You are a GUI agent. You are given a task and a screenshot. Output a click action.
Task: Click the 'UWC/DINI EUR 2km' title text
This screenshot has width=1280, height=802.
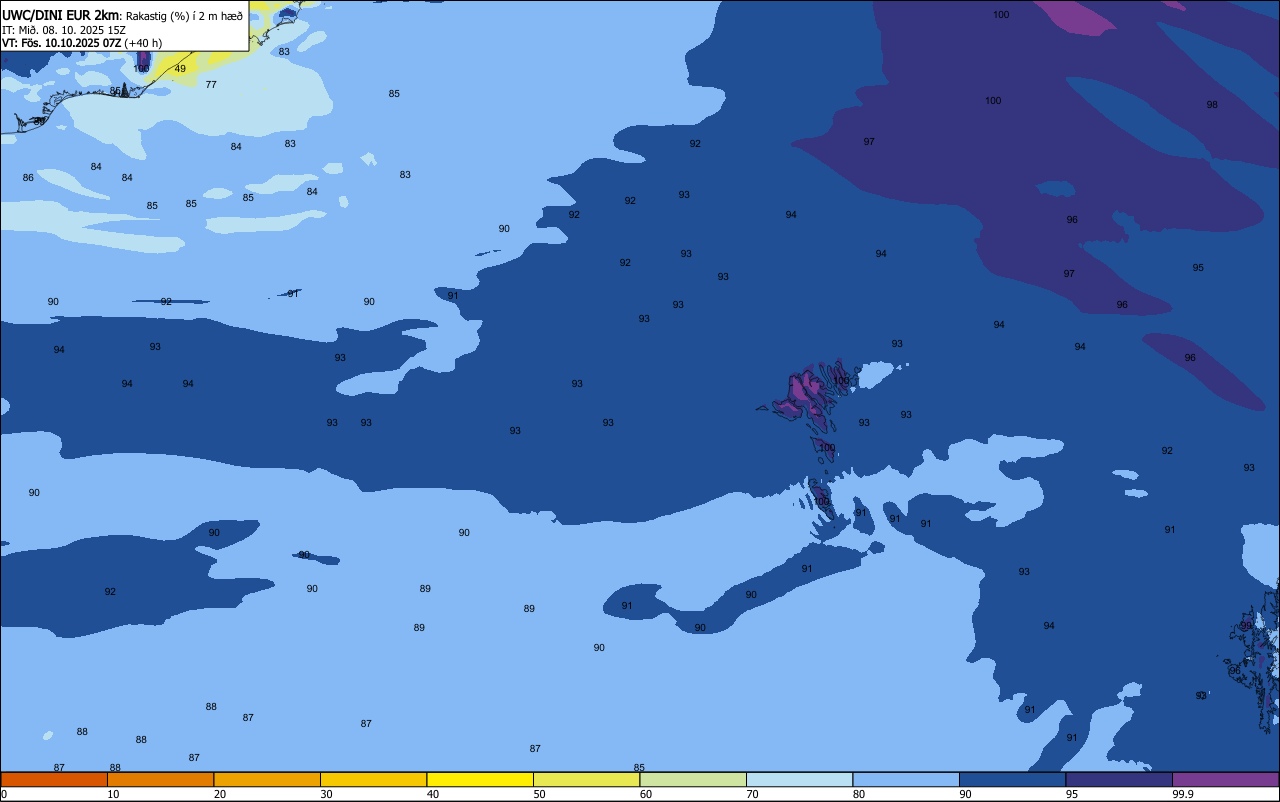click(61, 15)
